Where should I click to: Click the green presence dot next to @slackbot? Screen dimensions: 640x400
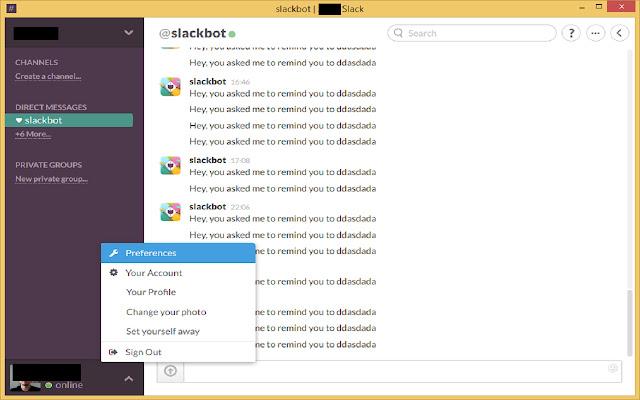pyautogui.click(x=232, y=34)
